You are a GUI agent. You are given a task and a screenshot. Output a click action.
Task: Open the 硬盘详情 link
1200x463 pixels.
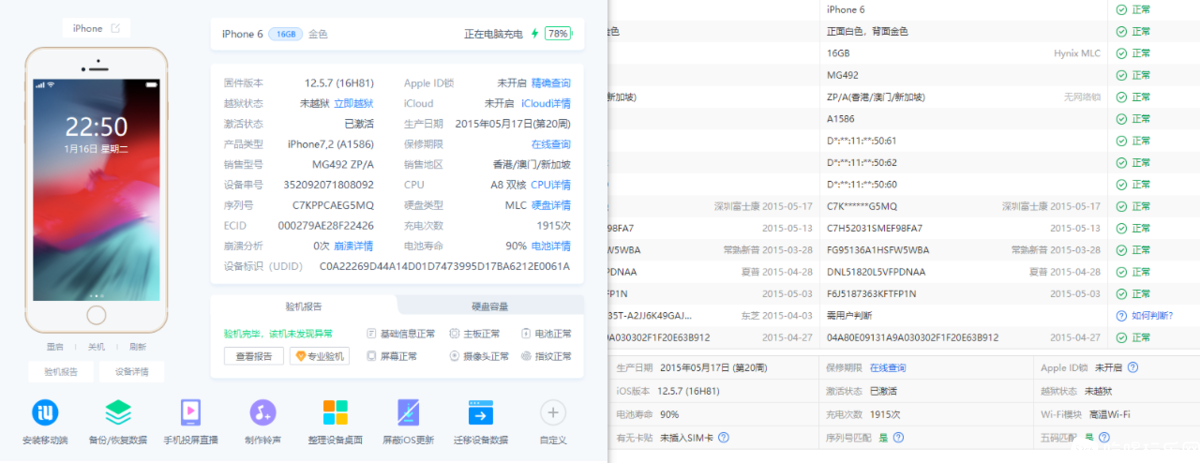(551, 205)
